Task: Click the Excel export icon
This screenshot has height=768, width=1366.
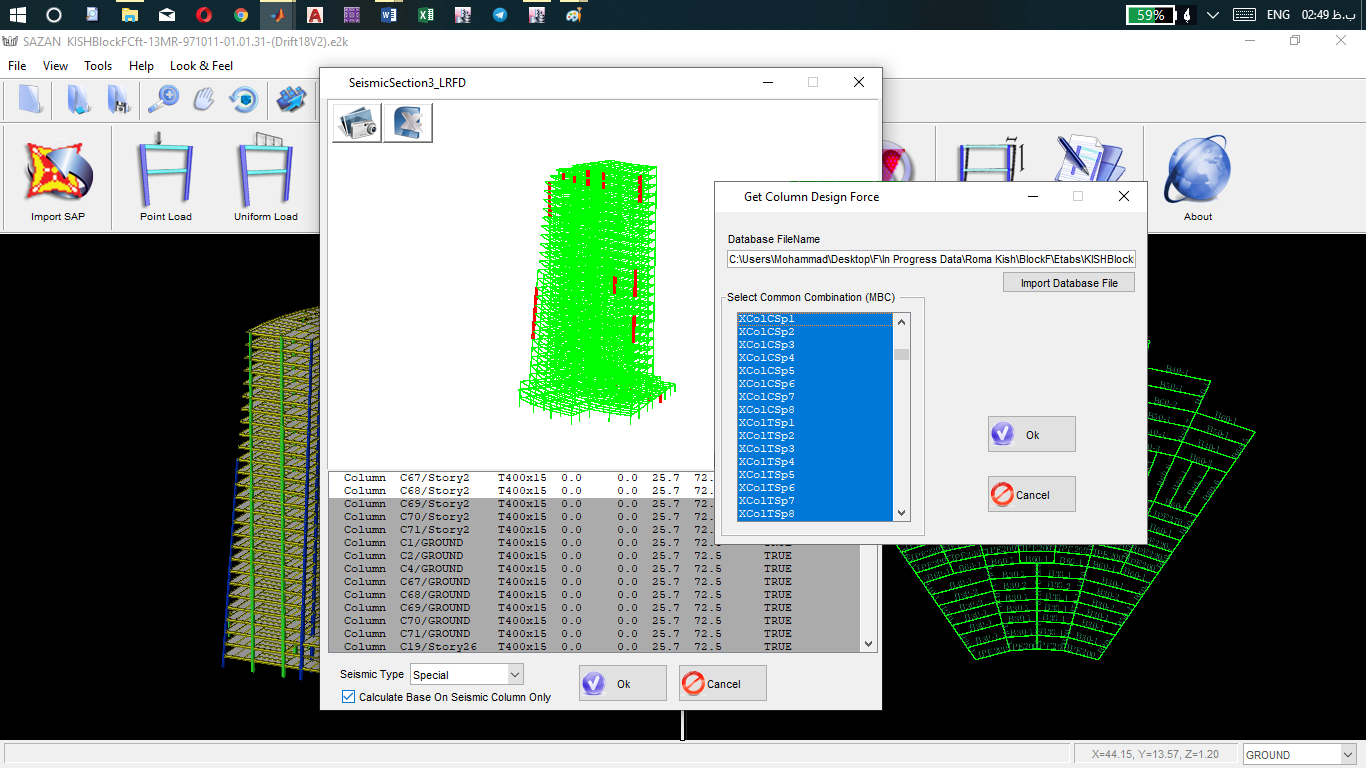Action: point(408,124)
